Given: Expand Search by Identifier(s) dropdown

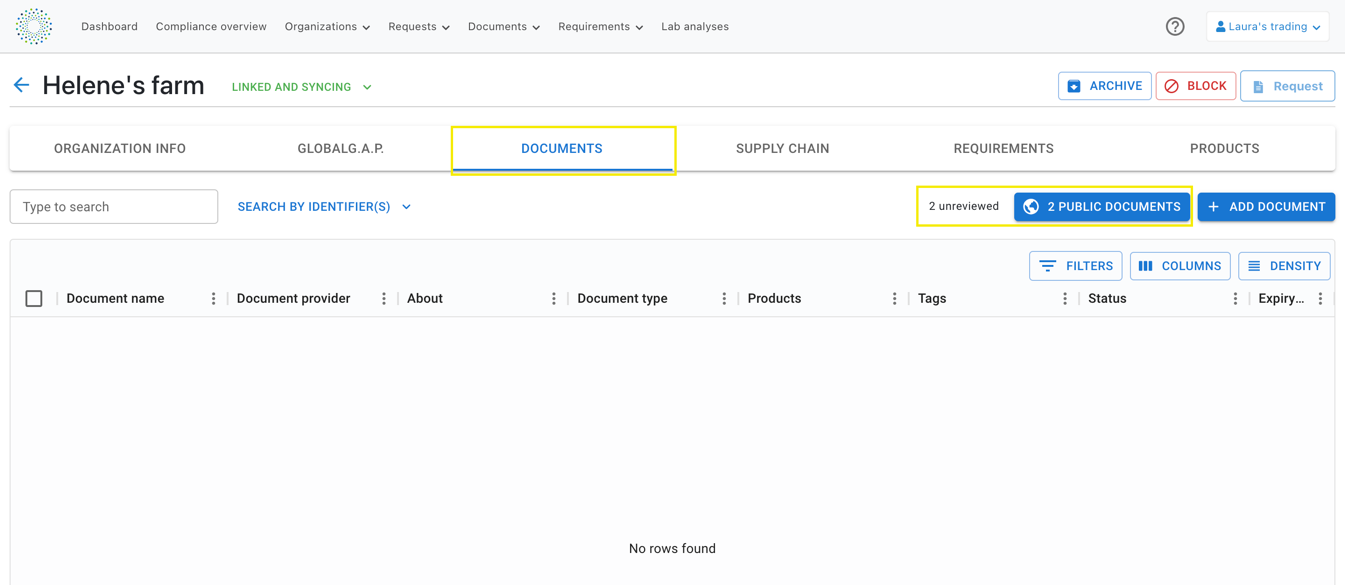Looking at the screenshot, I should [324, 207].
